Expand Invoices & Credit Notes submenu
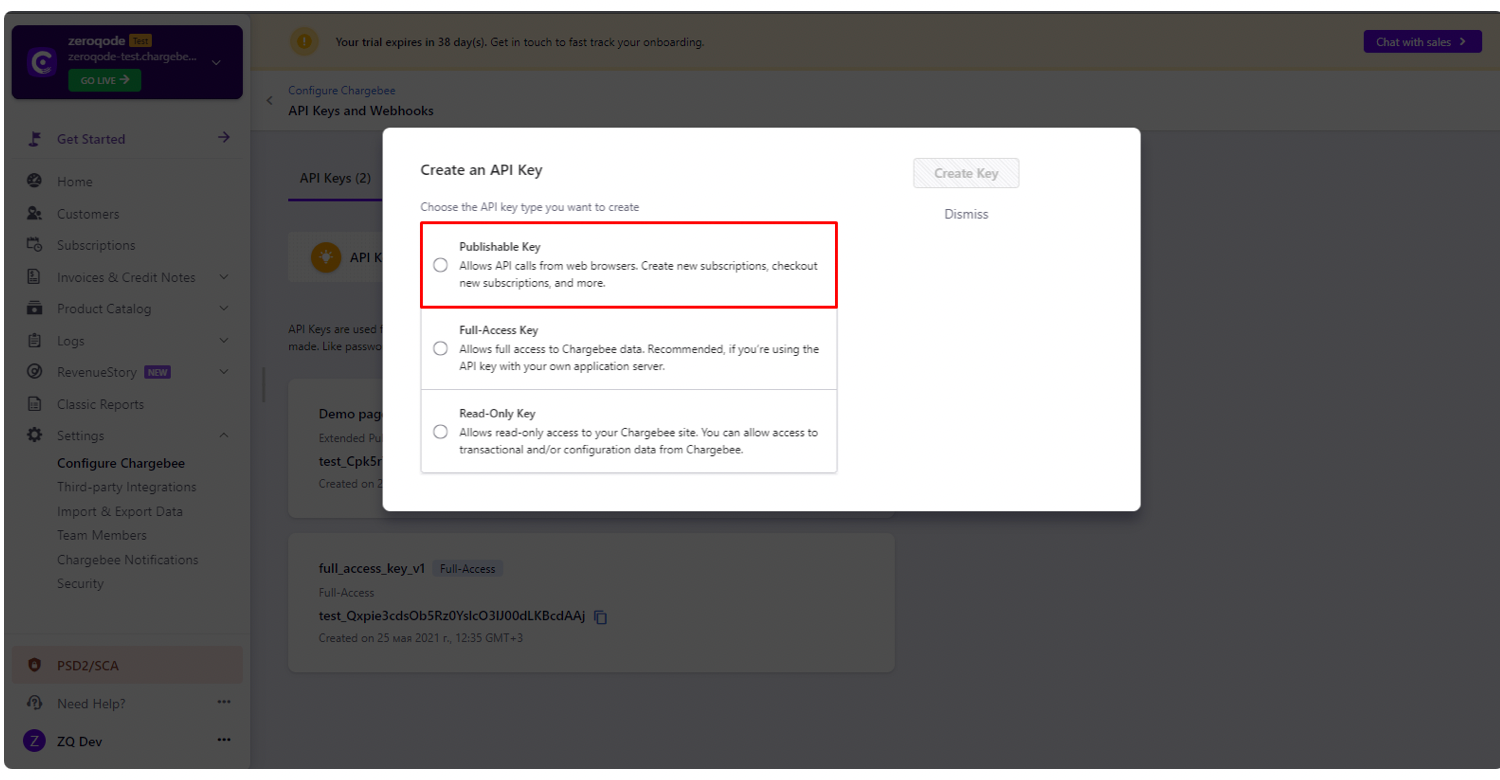Screen dimensions: 1500x780 click(x=224, y=277)
